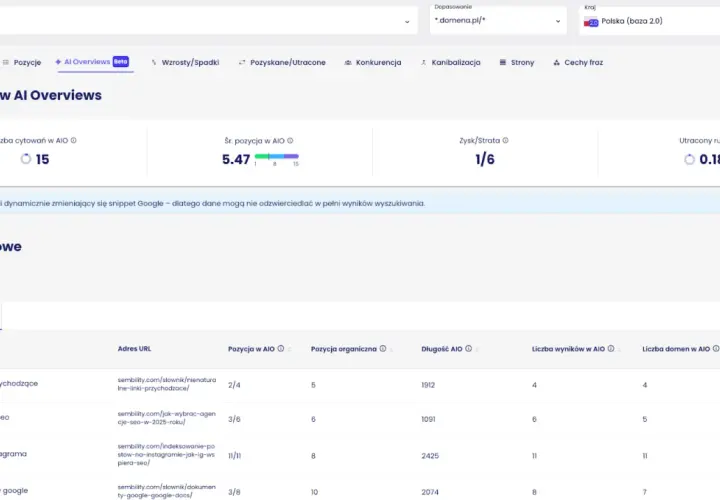Sort by the Długość AIO column

[x=442, y=349]
